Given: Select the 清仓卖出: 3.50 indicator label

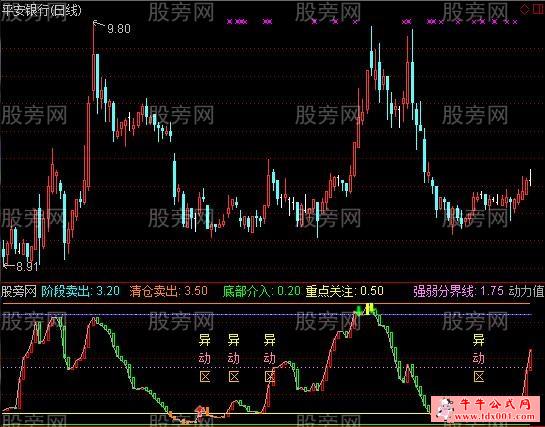Looking at the screenshot, I should tap(169, 291).
